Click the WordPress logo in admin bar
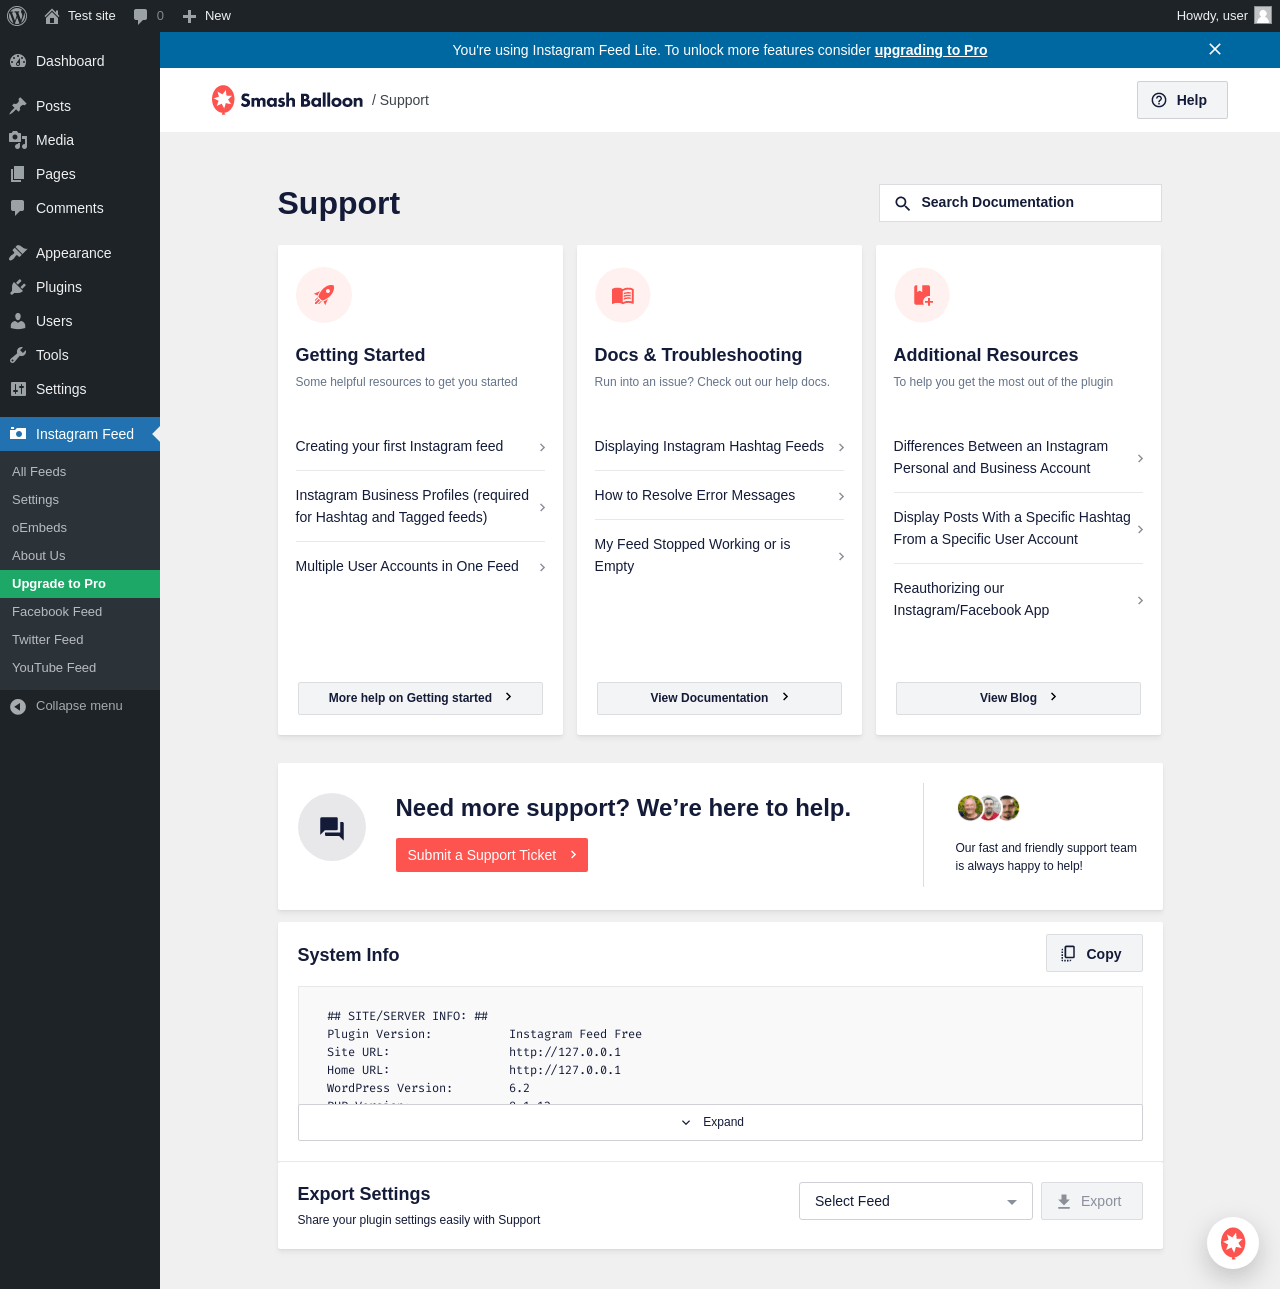This screenshot has width=1280, height=1289. point(17,16)
